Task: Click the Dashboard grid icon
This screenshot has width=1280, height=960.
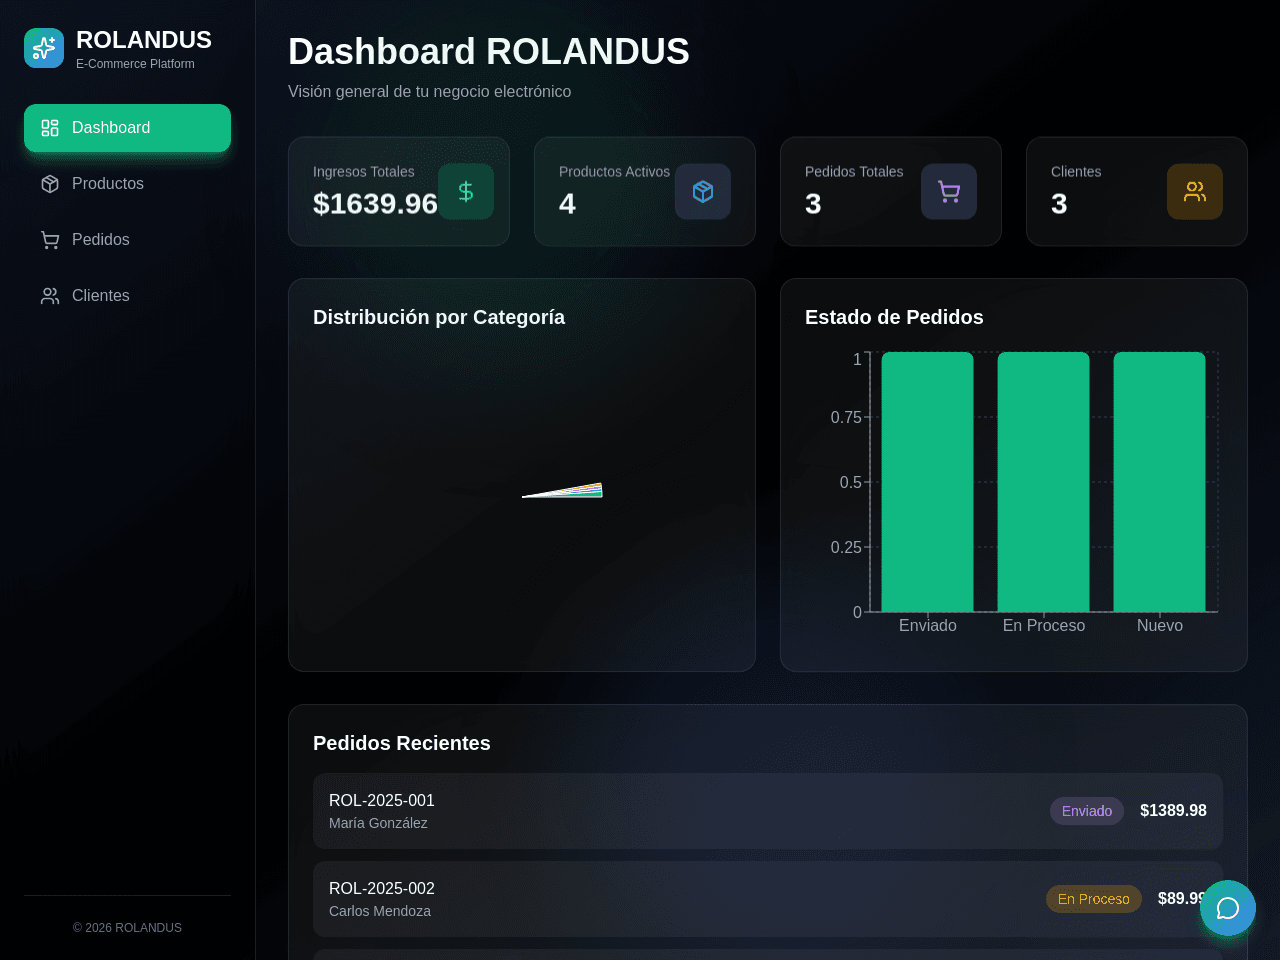Action: click(x=50, y=128)
